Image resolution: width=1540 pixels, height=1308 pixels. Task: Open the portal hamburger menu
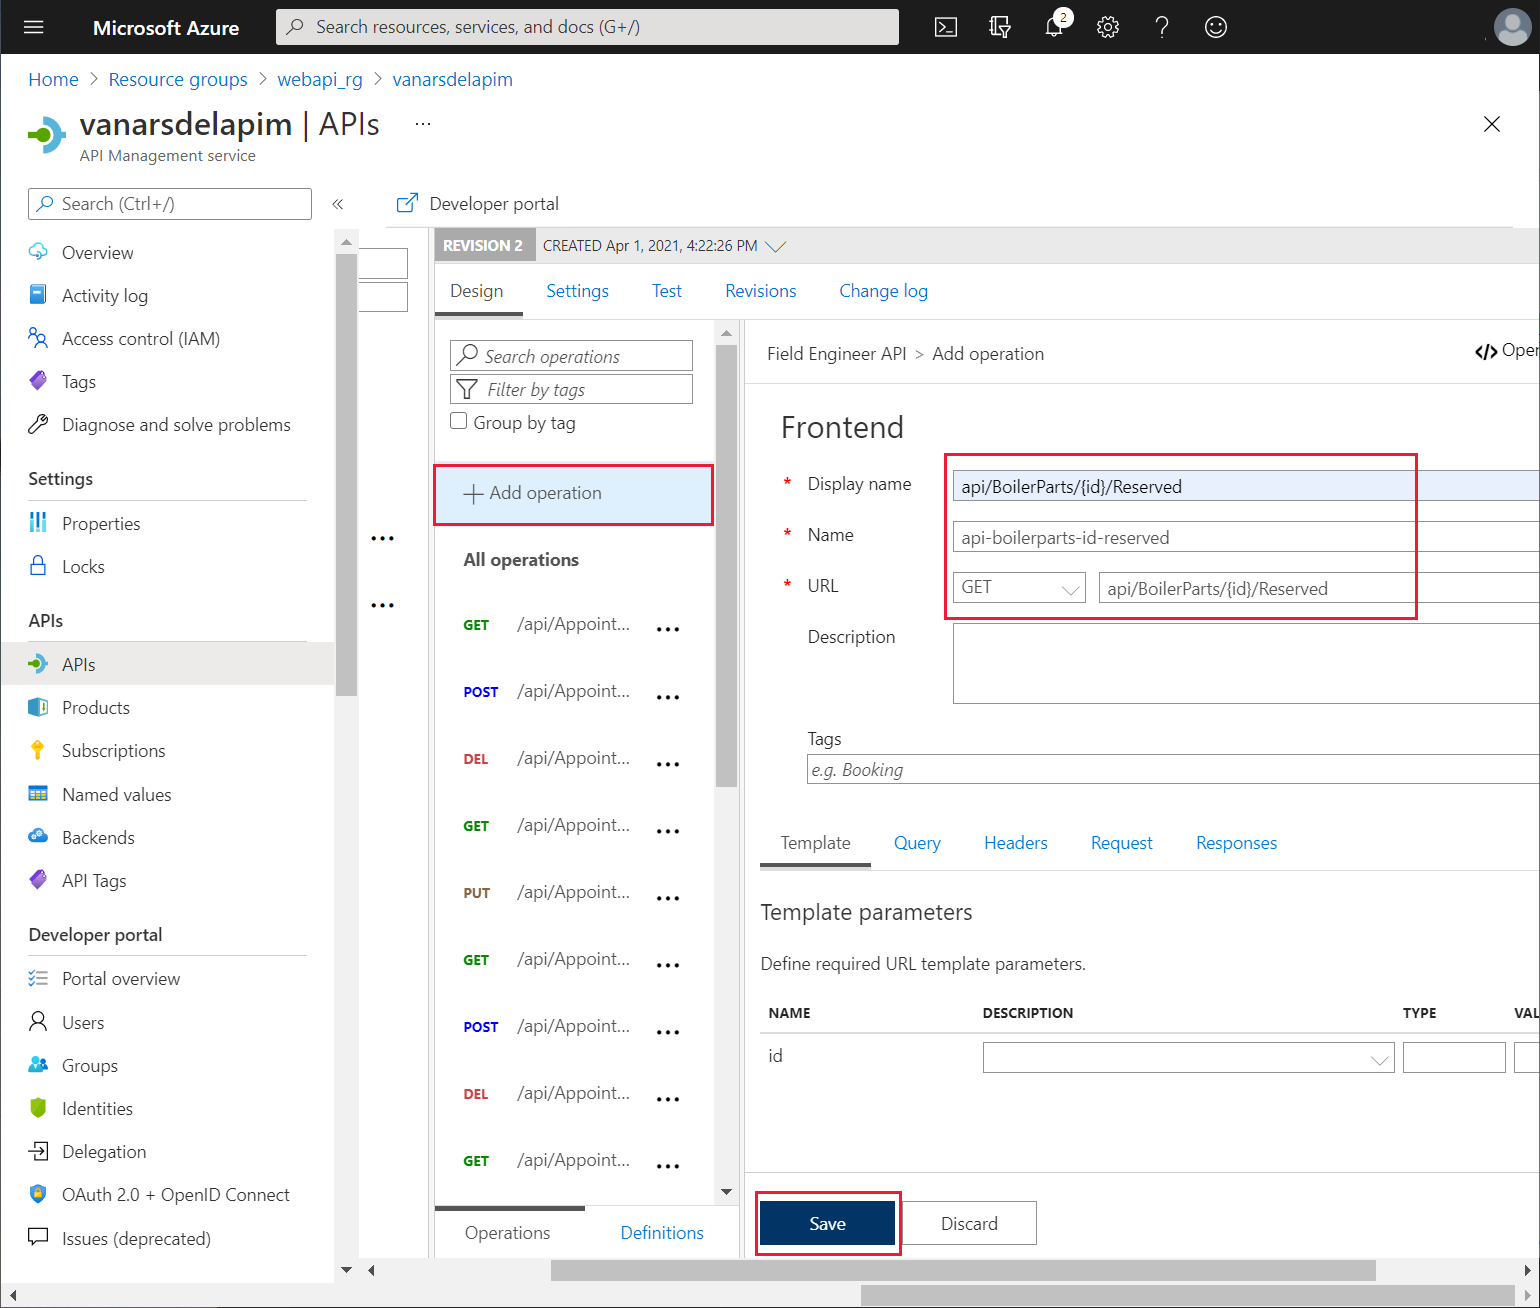[x=34, y=27]
